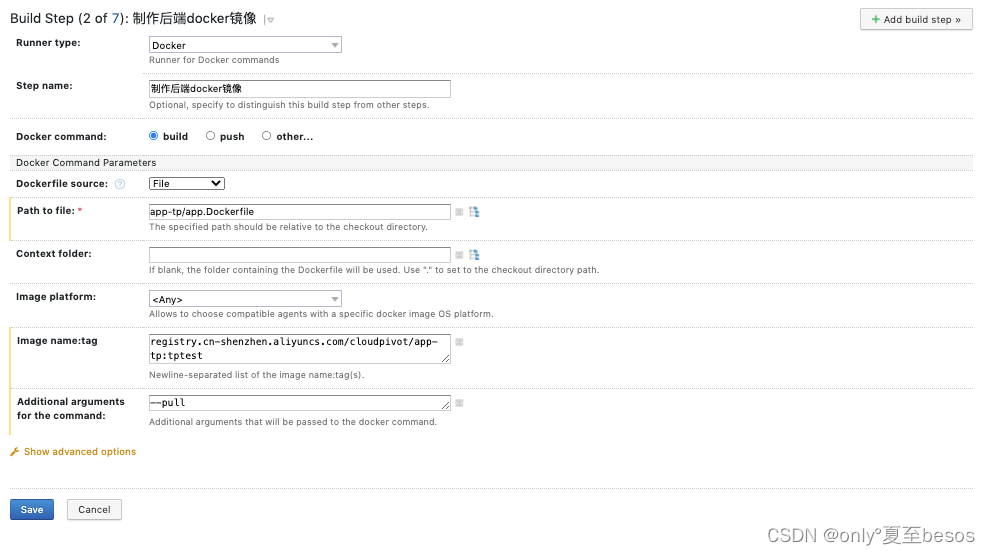Click the Additional arguments --pull field
990x555 pixels.
299,403
